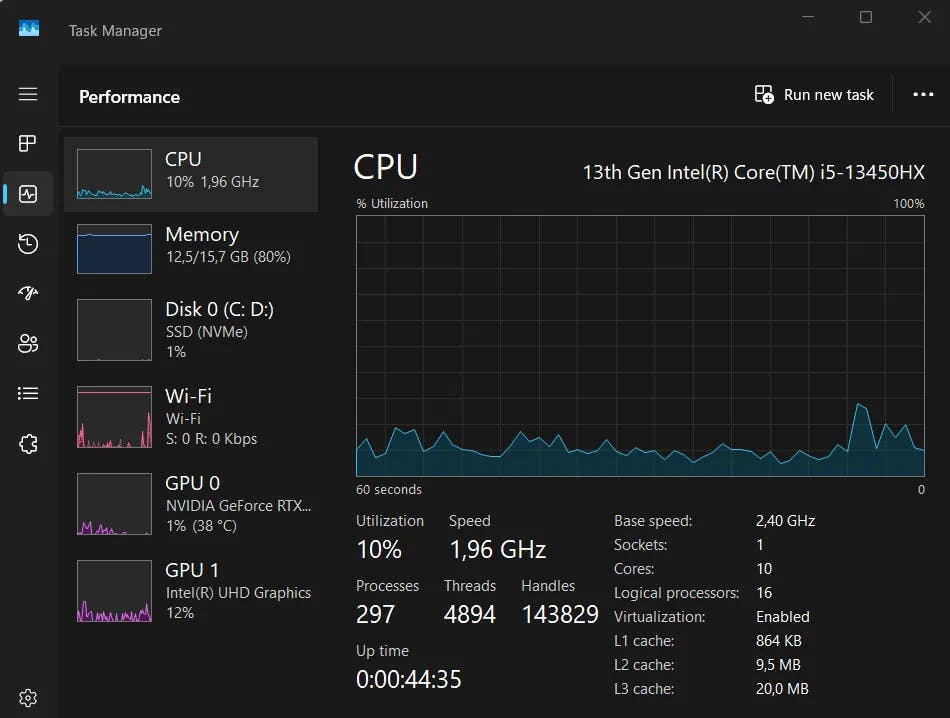Go to the Users page icon

click(28, 344)
